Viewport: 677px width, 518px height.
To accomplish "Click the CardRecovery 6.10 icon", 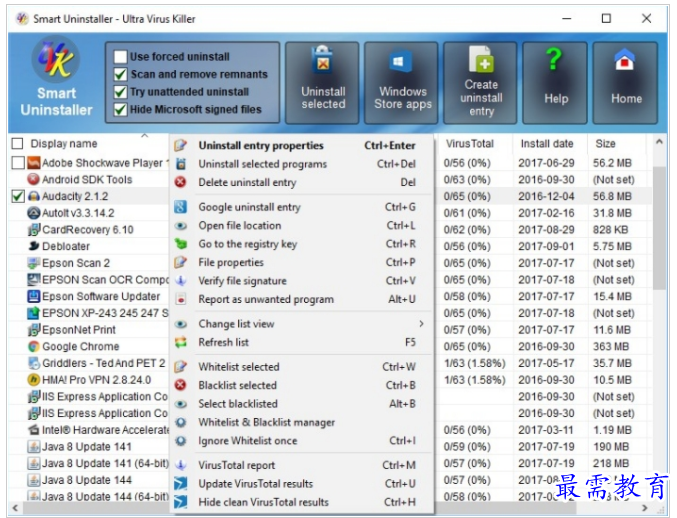I will 33,230.
